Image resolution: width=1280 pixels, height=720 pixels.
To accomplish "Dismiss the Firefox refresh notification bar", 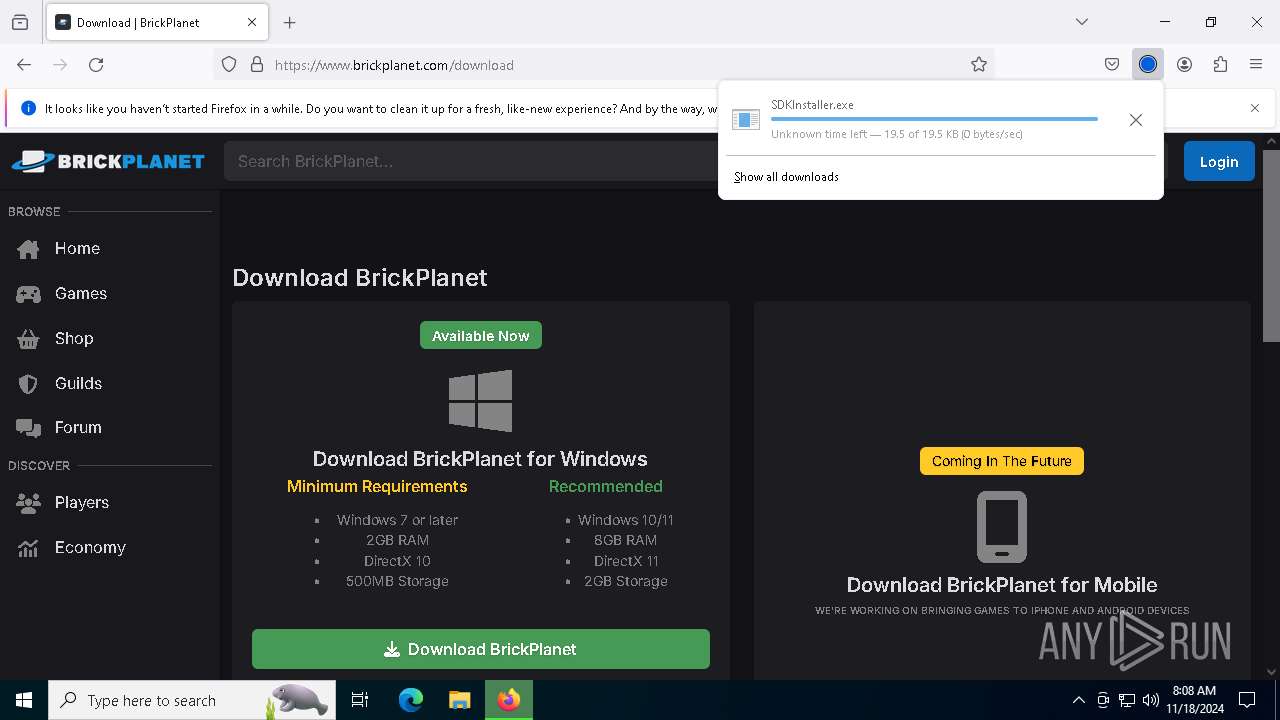I will 1255,108.
